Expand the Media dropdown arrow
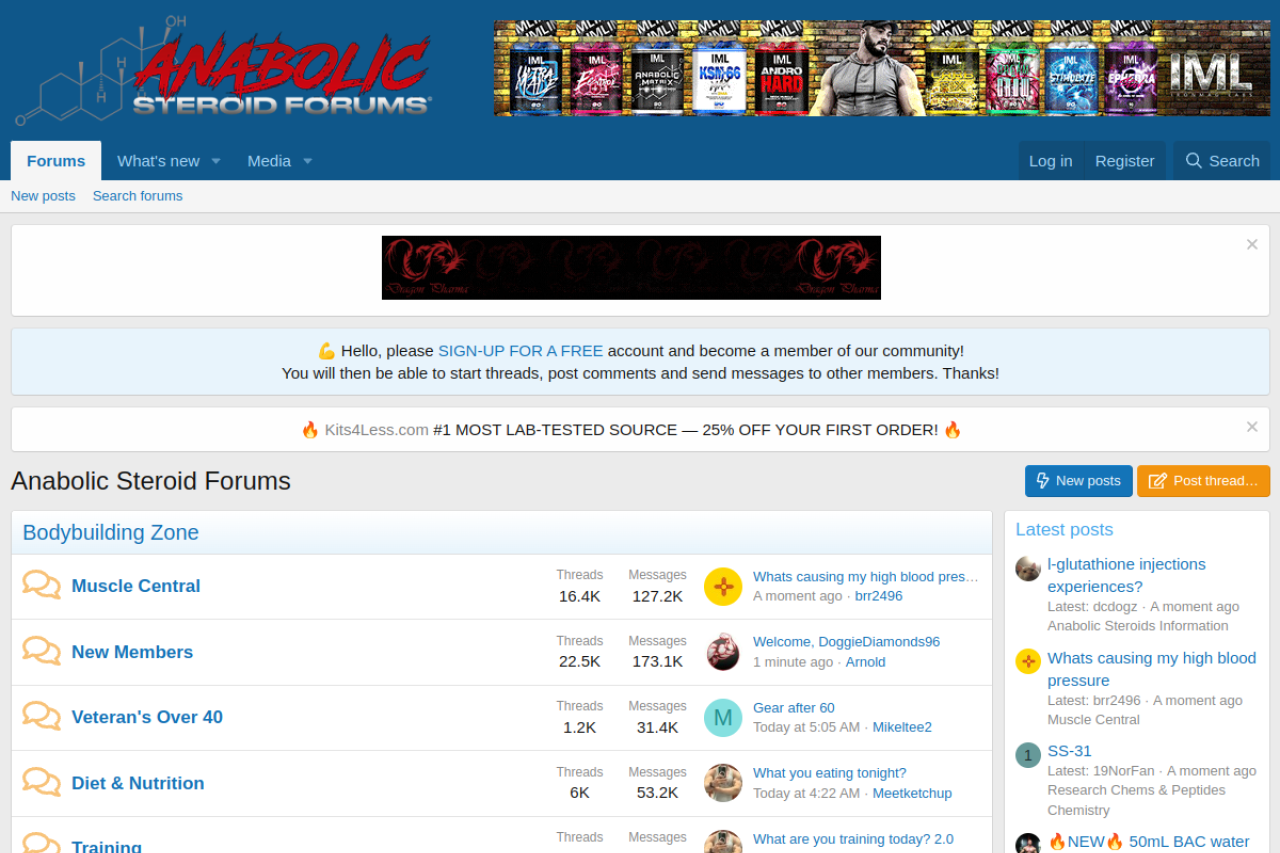The height and width of the screenshot is (853, 1280). click(x=307, y=161)
